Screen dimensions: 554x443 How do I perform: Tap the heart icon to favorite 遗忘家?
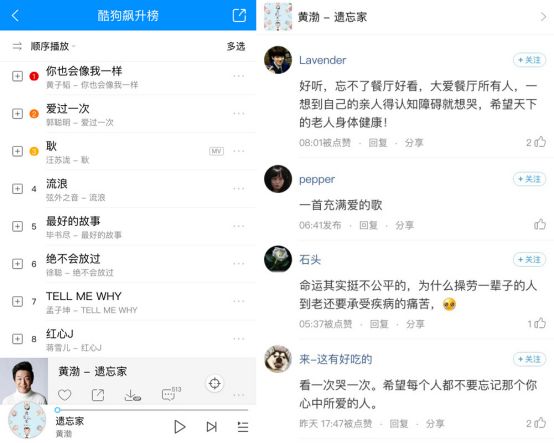tap(65, 395)
